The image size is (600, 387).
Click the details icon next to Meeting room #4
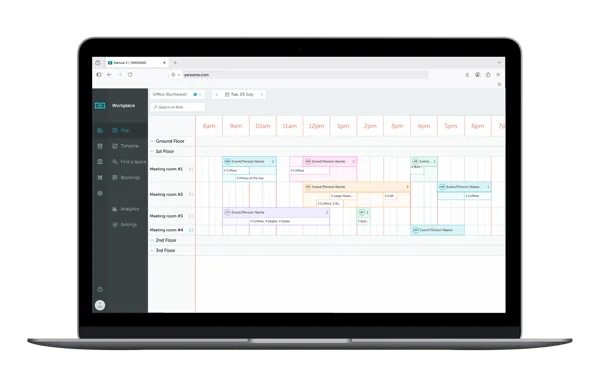(191, 230)
